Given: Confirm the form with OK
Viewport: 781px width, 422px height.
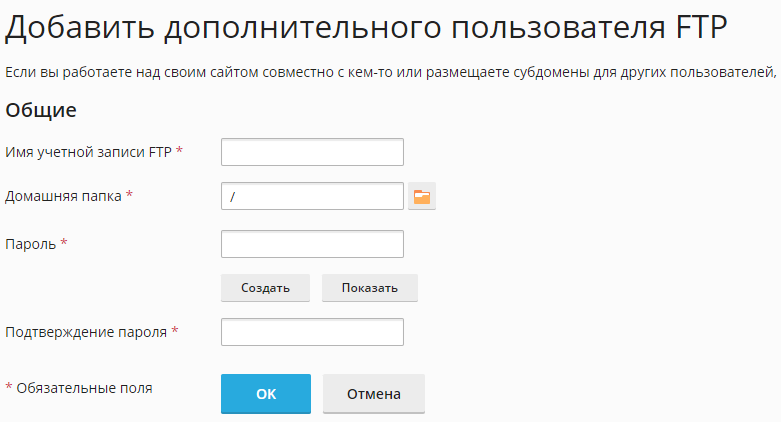Looking at the screenshot, I should pyautogui.click(x=265, y=394).
